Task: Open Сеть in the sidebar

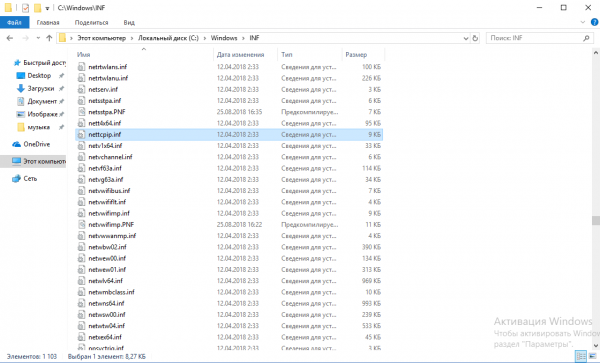Action: (25, 179)
